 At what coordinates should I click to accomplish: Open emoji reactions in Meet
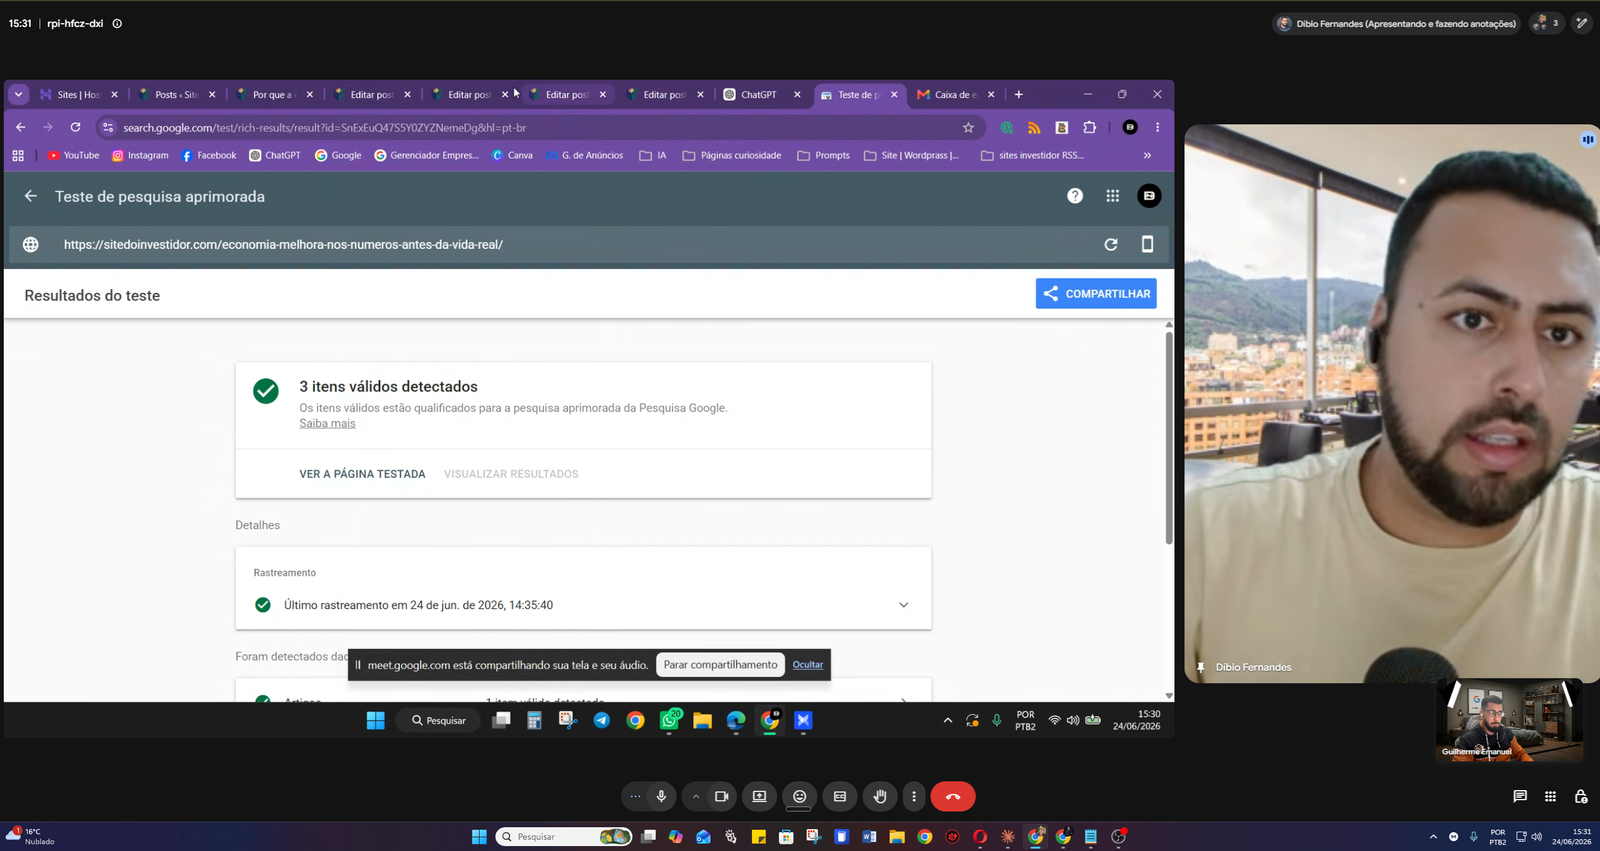tap(800, 797)
